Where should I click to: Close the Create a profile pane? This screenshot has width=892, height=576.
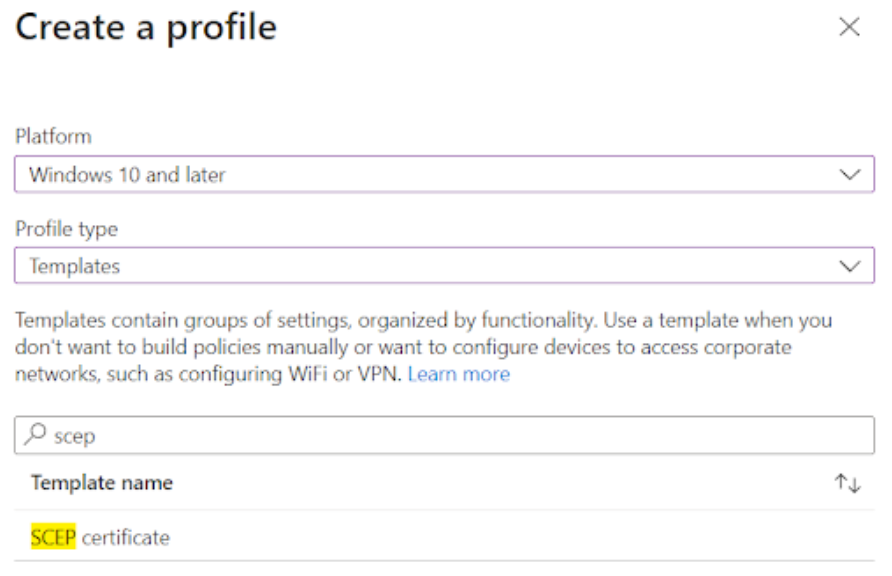(x=849, y=27)
